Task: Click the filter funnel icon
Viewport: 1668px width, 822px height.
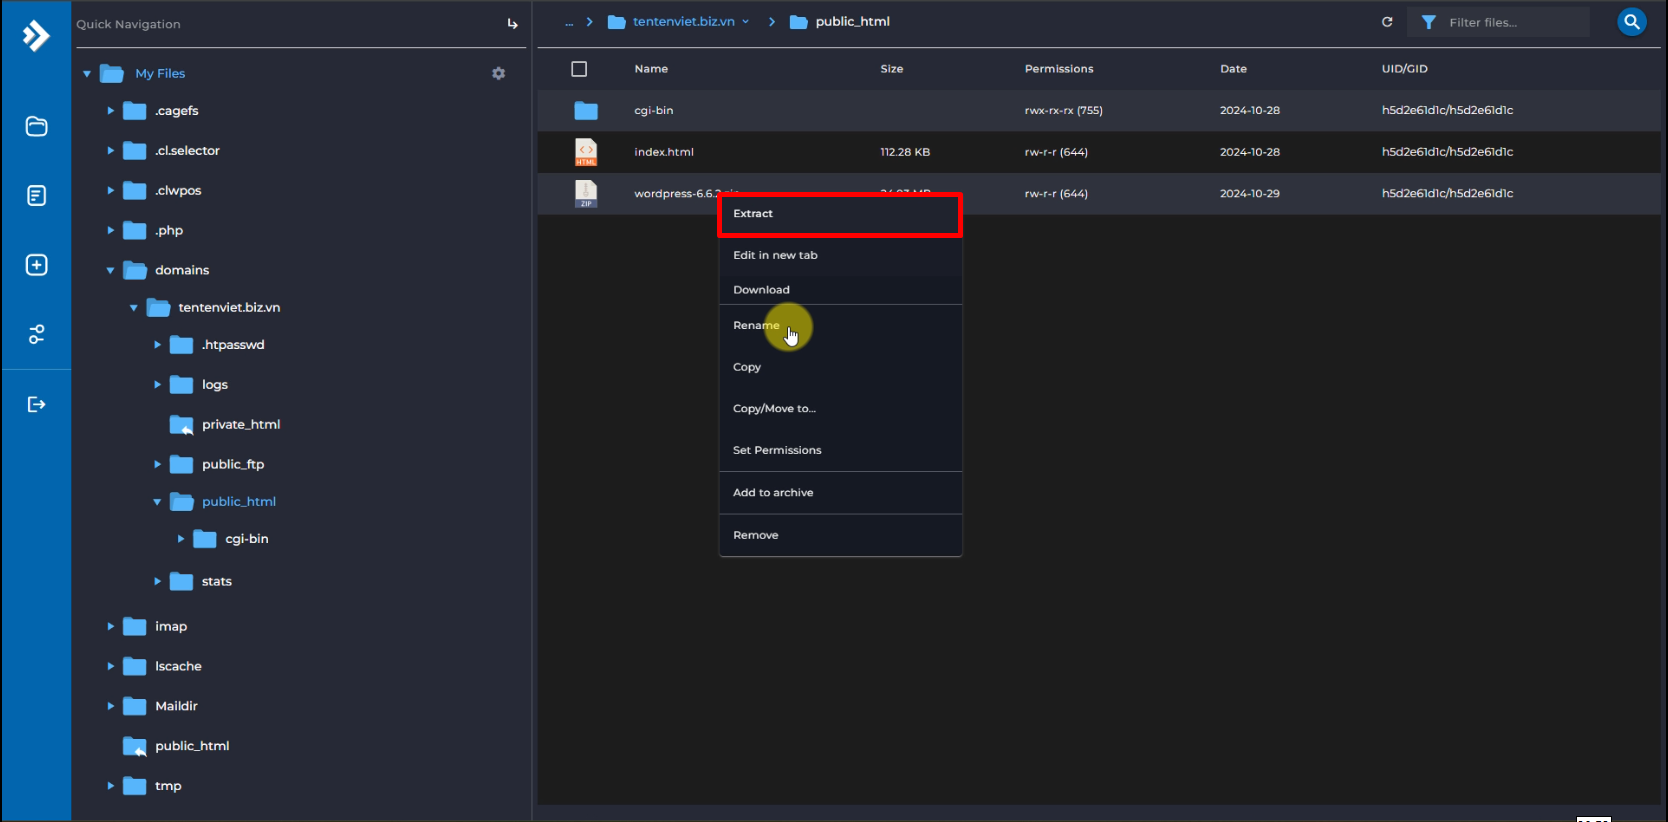Action: 1429,22
